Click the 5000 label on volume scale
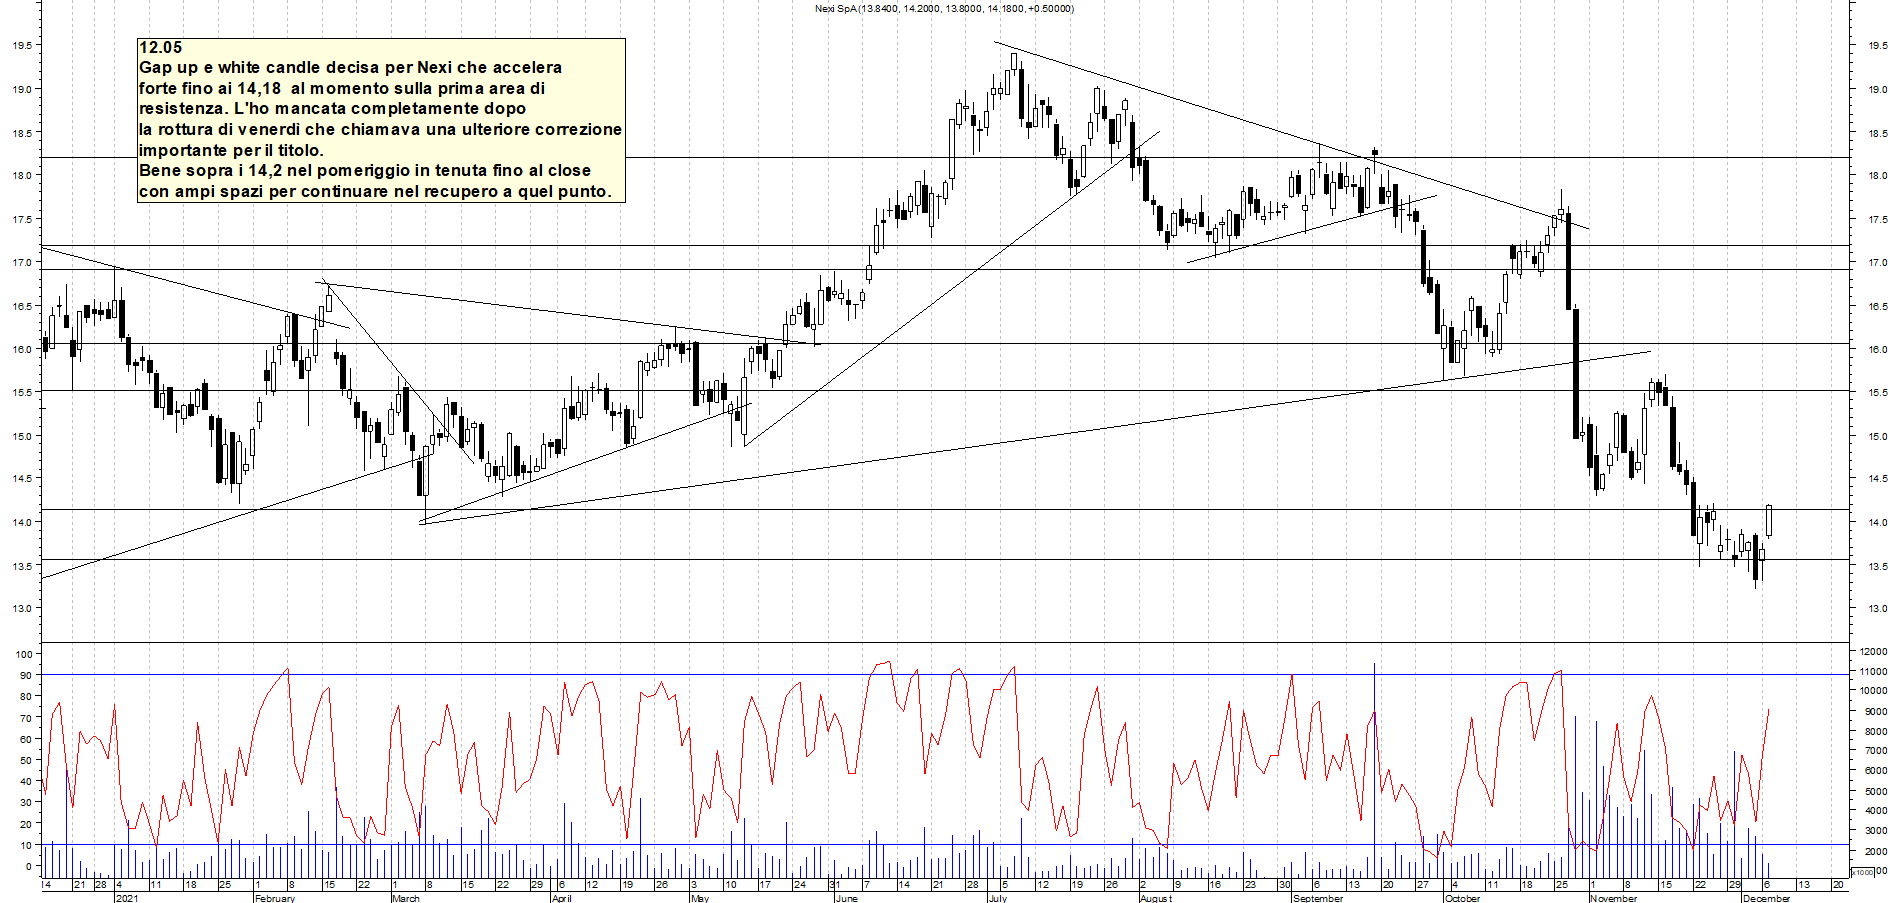Viewport: 1890px width, 903px height. coord(1875,792)
